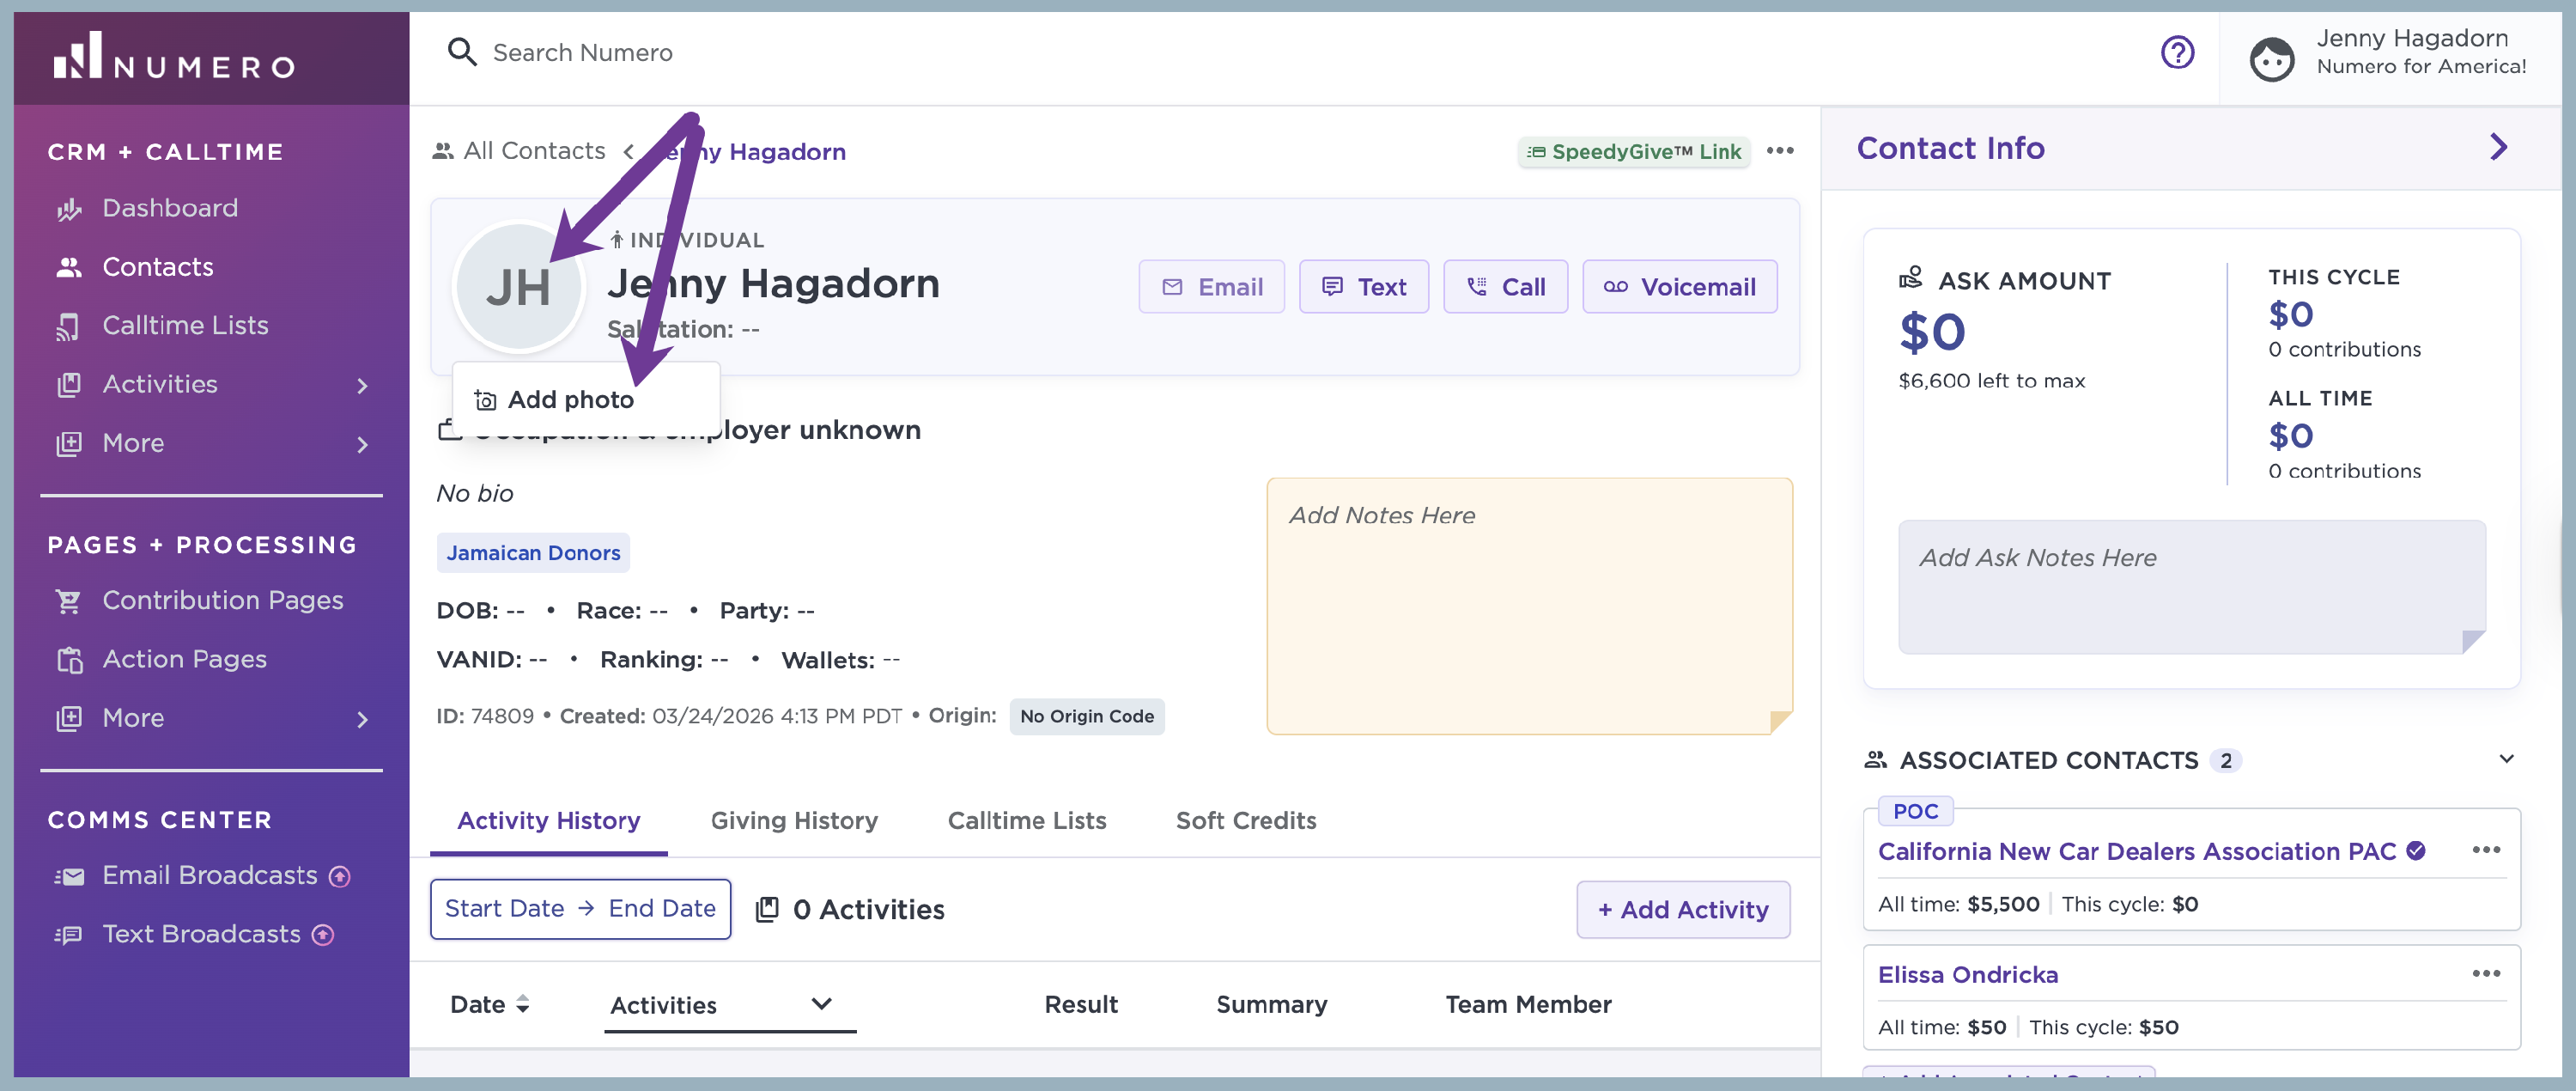Collapse the Contact Info panel arrow

pyautogui.click(x=2498, y=147)
